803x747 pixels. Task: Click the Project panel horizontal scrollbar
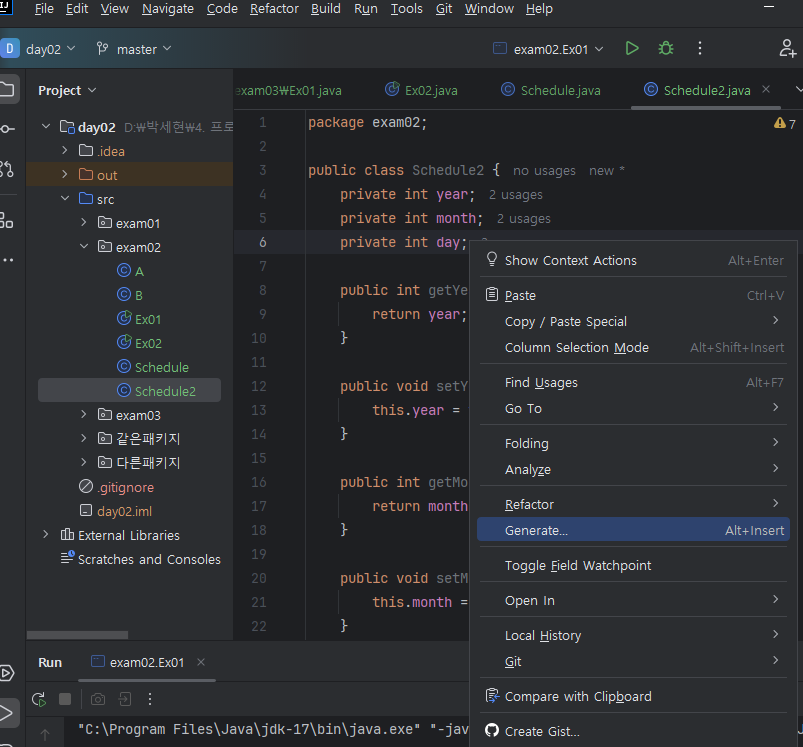[x=77, y=635]
